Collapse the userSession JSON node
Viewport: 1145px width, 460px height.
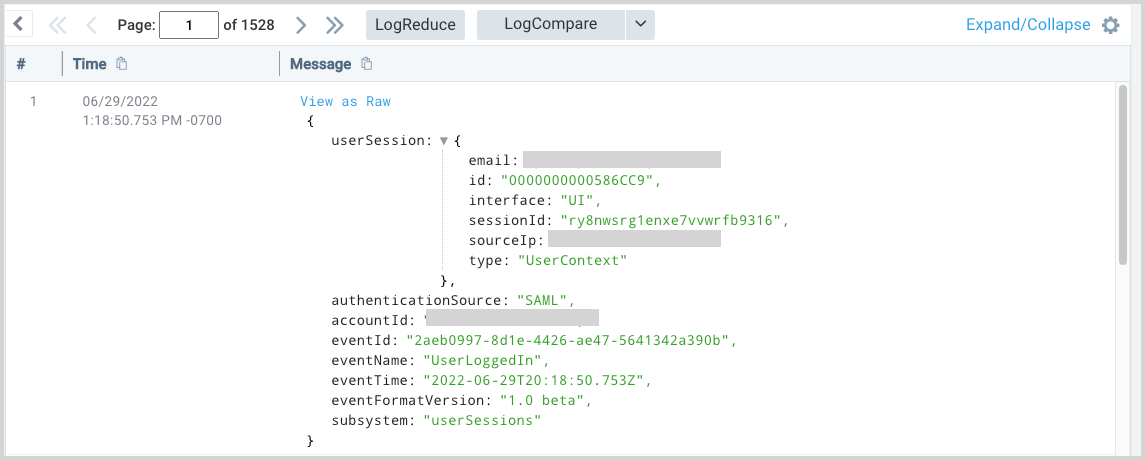(444, 141)
